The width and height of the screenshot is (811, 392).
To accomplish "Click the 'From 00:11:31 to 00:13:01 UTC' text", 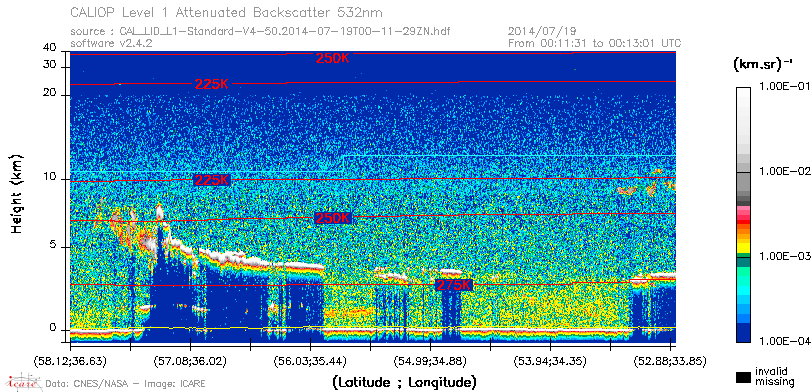I will click(x=595, y=43).
